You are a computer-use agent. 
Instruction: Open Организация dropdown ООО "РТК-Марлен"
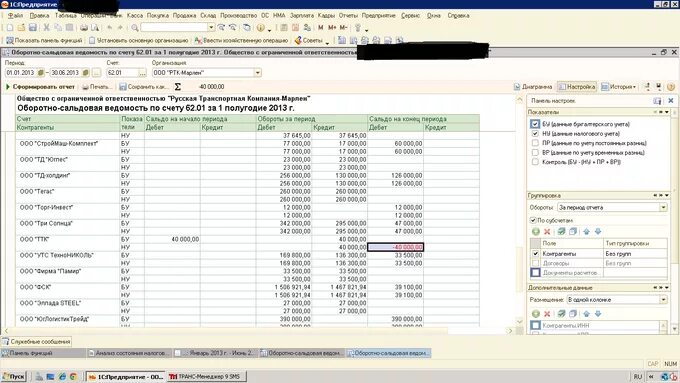[x=258, y=73]
